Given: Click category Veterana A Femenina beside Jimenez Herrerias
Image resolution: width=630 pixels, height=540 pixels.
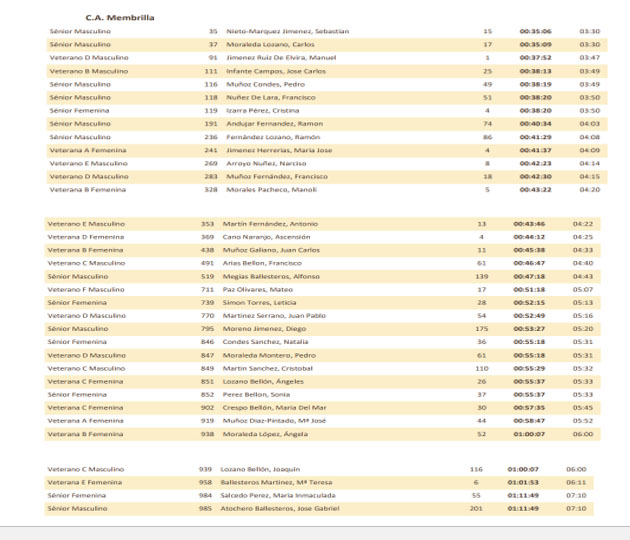Looking at the screenshot, I should [x=88, y=150].
